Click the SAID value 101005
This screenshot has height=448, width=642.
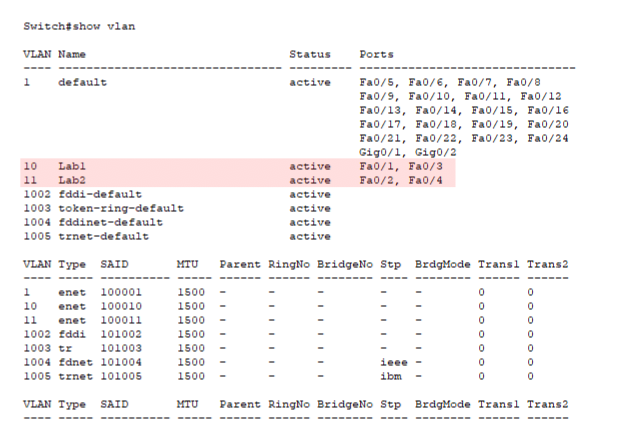coord(121,376)
